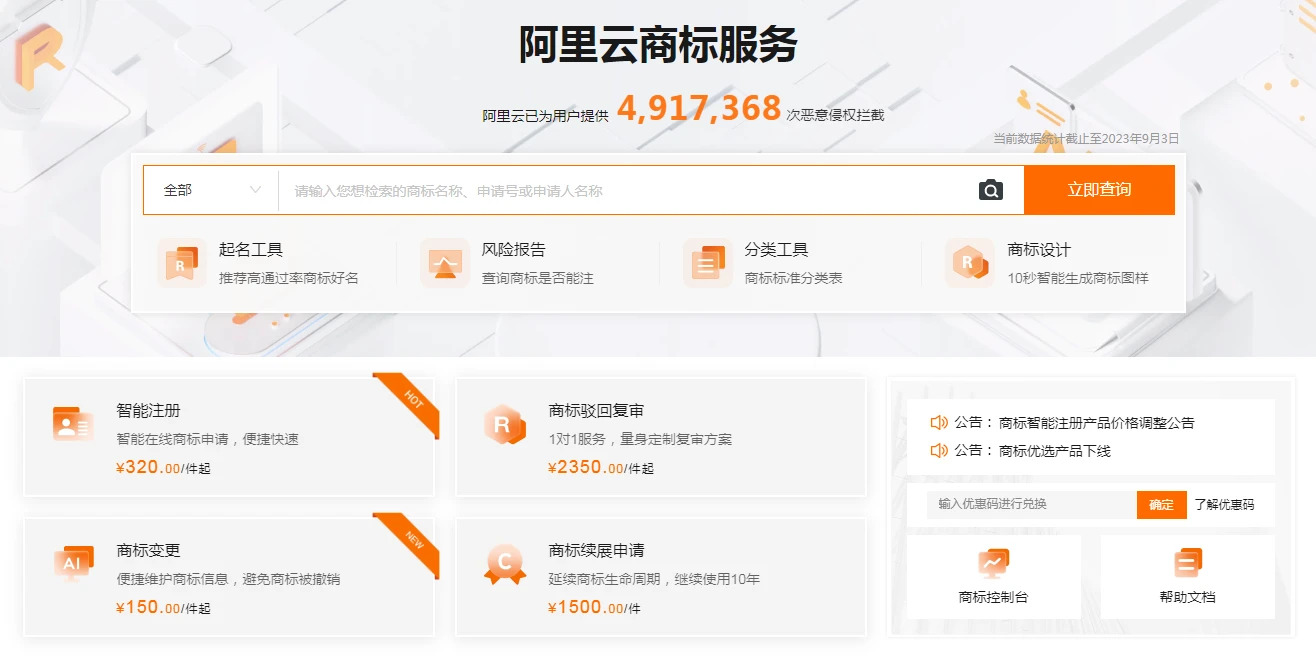Open the 商标设计 link

point(1039,250)
